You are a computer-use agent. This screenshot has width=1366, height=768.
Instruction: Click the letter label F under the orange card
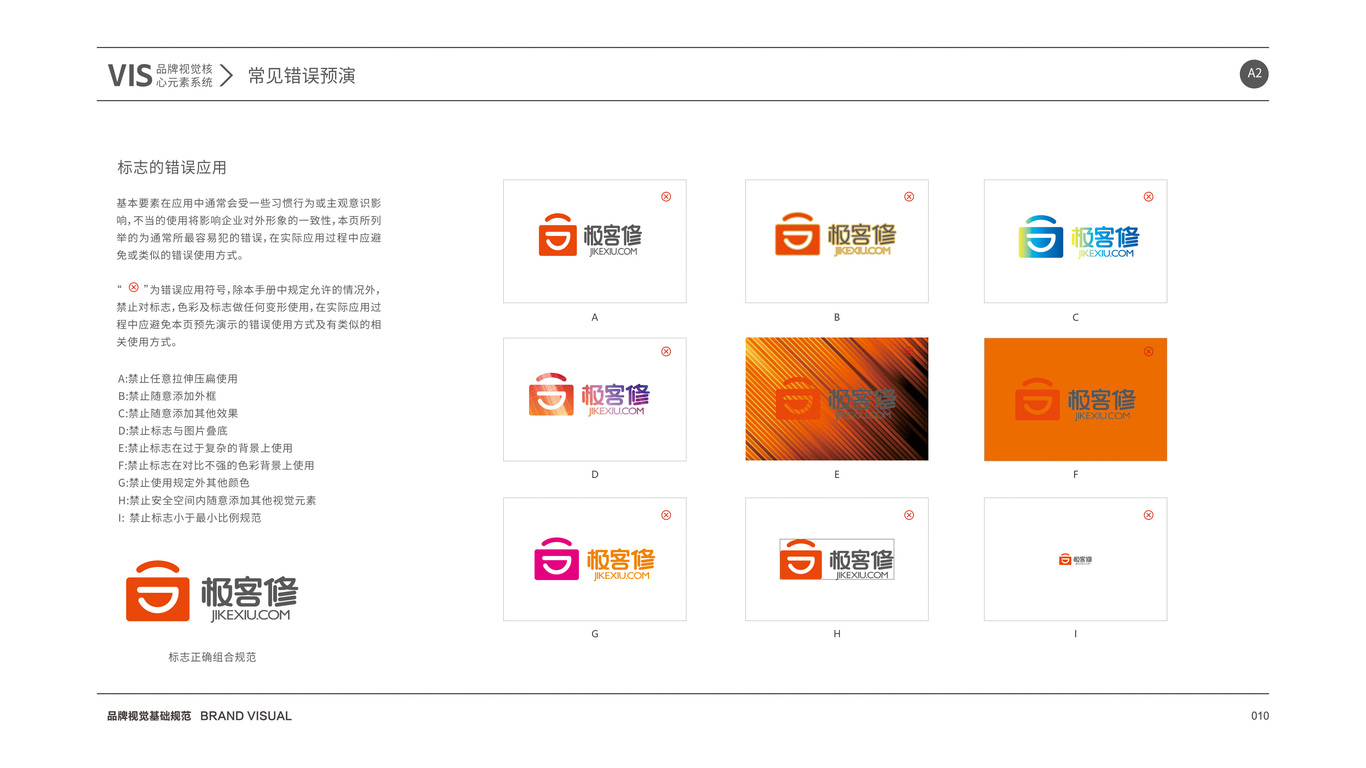(1076, 475)
